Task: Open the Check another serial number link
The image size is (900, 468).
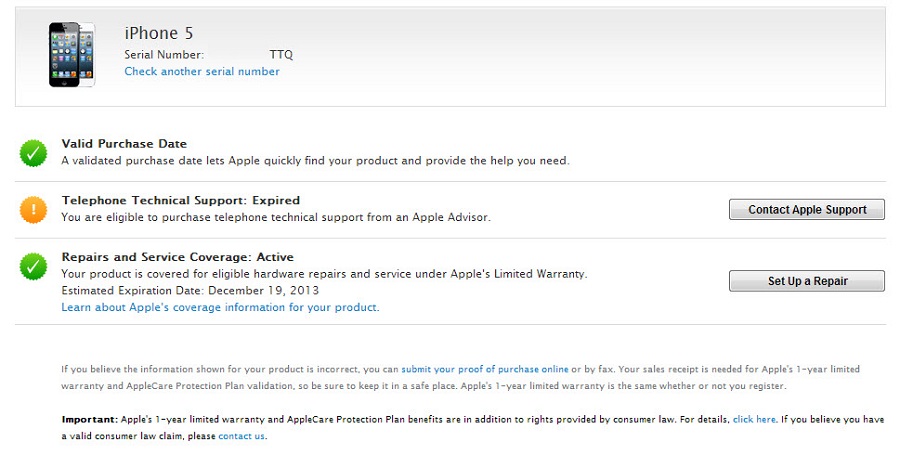Action: (x=202, y=72)
